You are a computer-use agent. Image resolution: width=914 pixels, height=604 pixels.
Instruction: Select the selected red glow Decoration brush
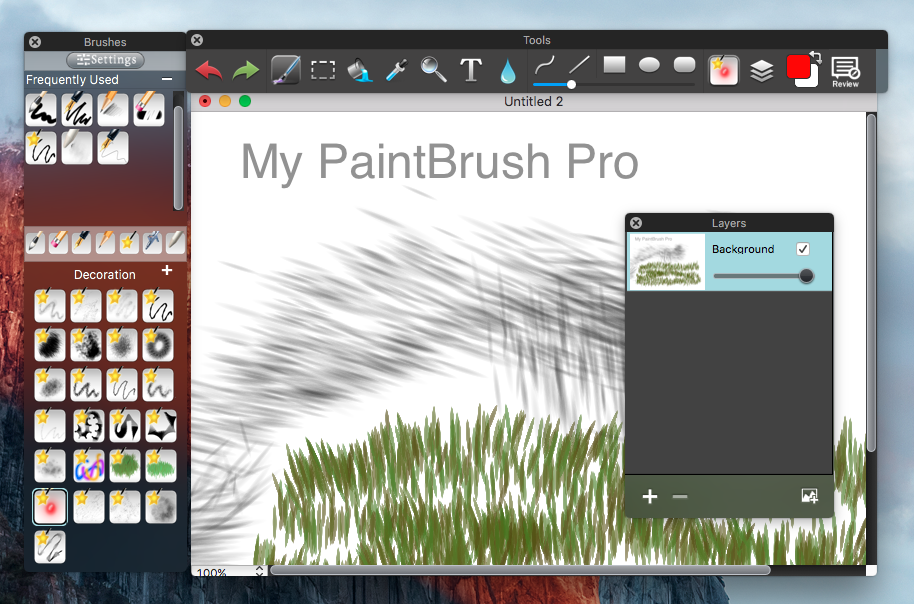[50, 507]
